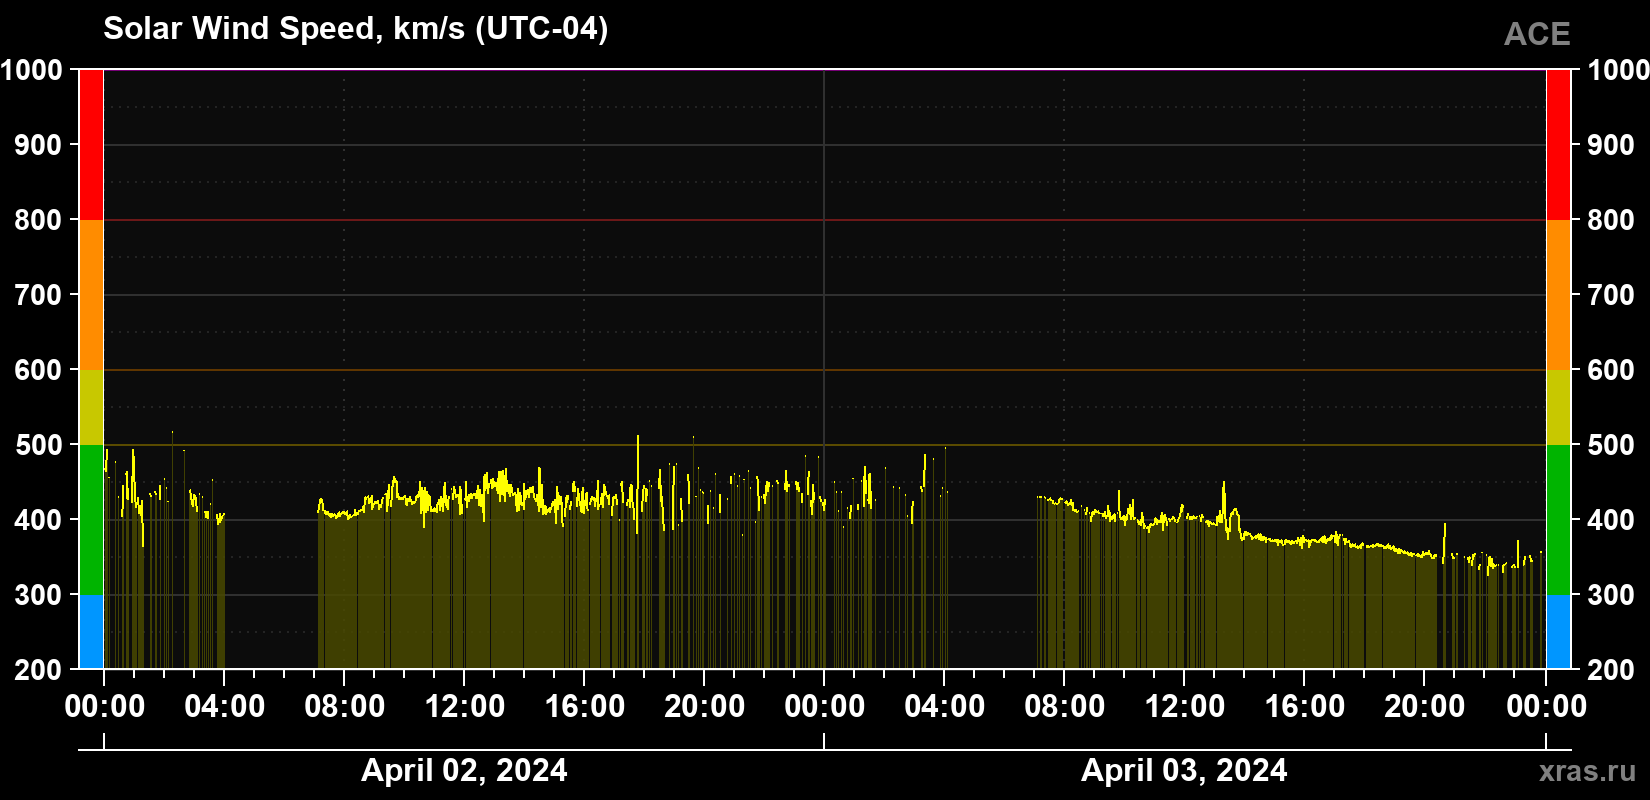The height and width of the screenshot is (800, 1650).
Task: Click the right-axis 400 value label
Action: coord(1611,520)
